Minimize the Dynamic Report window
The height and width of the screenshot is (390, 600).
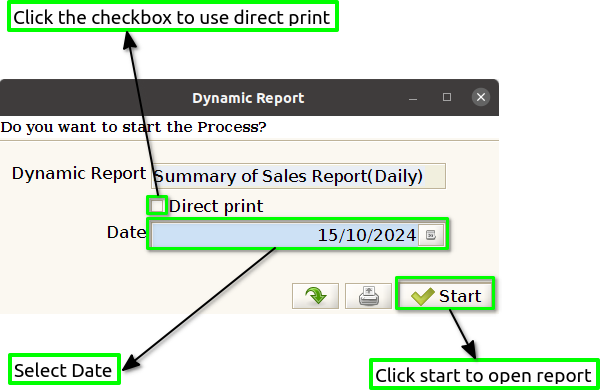pyautogui.click(x=412, y=99)
